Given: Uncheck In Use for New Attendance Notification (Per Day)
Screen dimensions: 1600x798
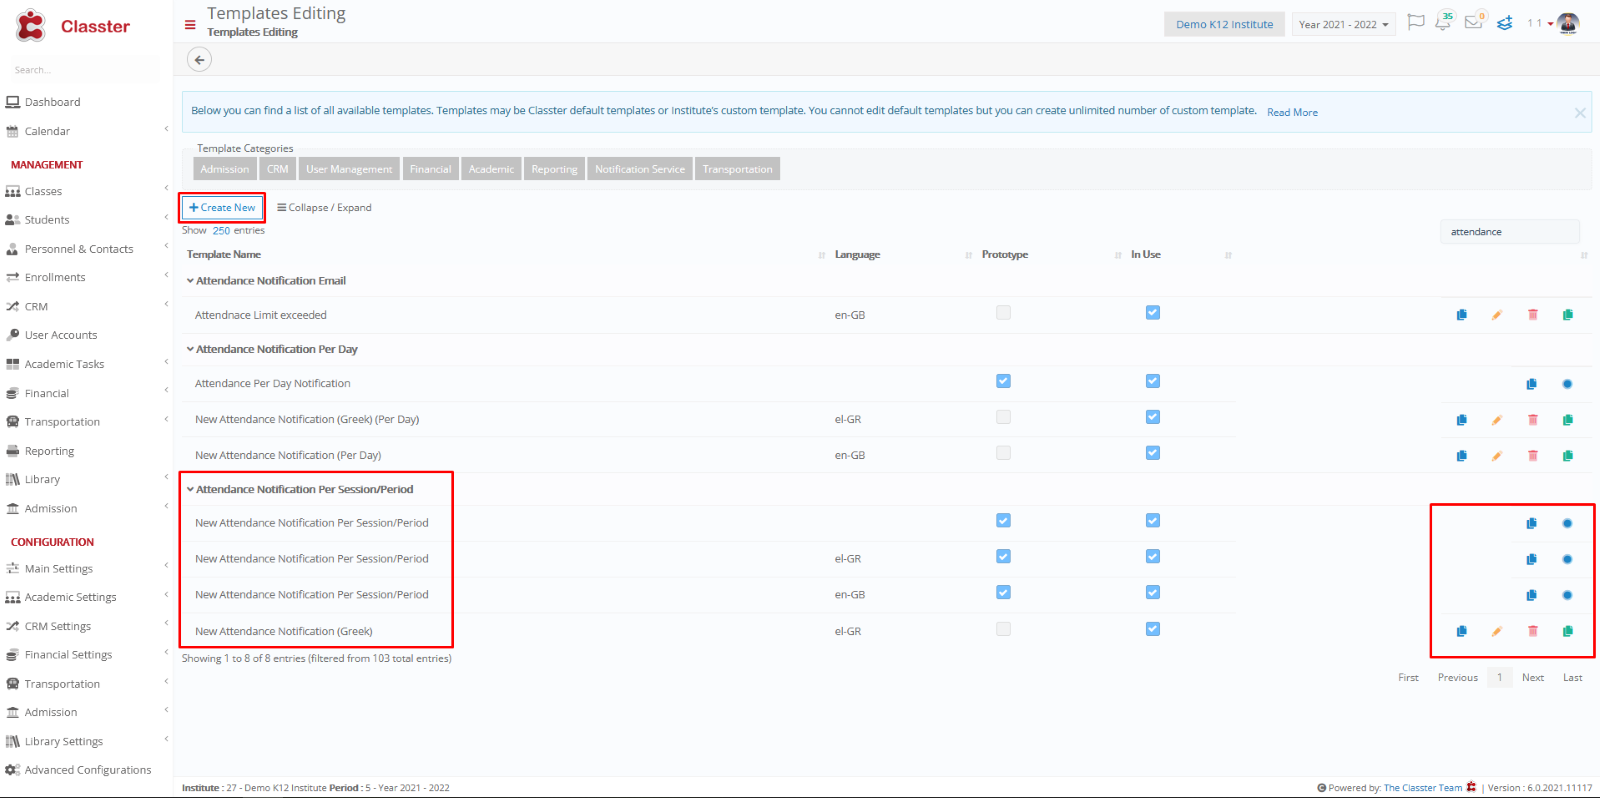Looking at the screenshot, I should pyautogui.click(x=1153, y=453).
